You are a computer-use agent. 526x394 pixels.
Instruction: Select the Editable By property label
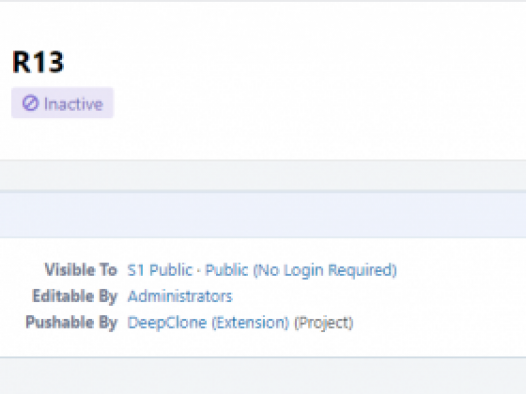pyautogui.click(x=75, y=296)
